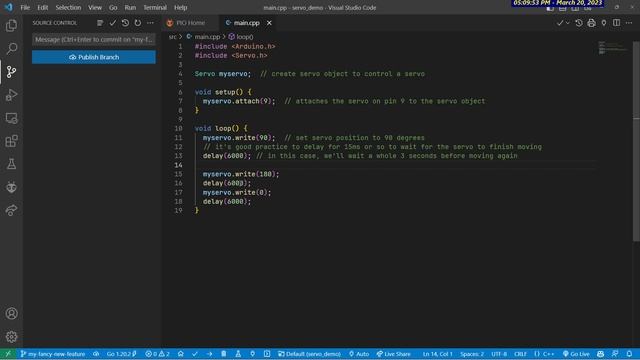Click the src breadcrumb
The width and height of the screenshot is (640, 360).
click(x=172, y=37)
